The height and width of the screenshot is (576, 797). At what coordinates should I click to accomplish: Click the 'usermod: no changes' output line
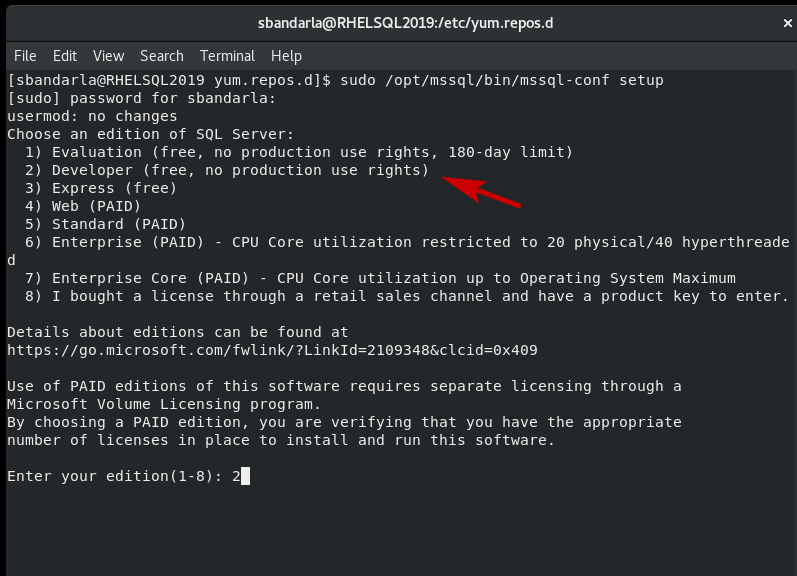click(92, 116)
